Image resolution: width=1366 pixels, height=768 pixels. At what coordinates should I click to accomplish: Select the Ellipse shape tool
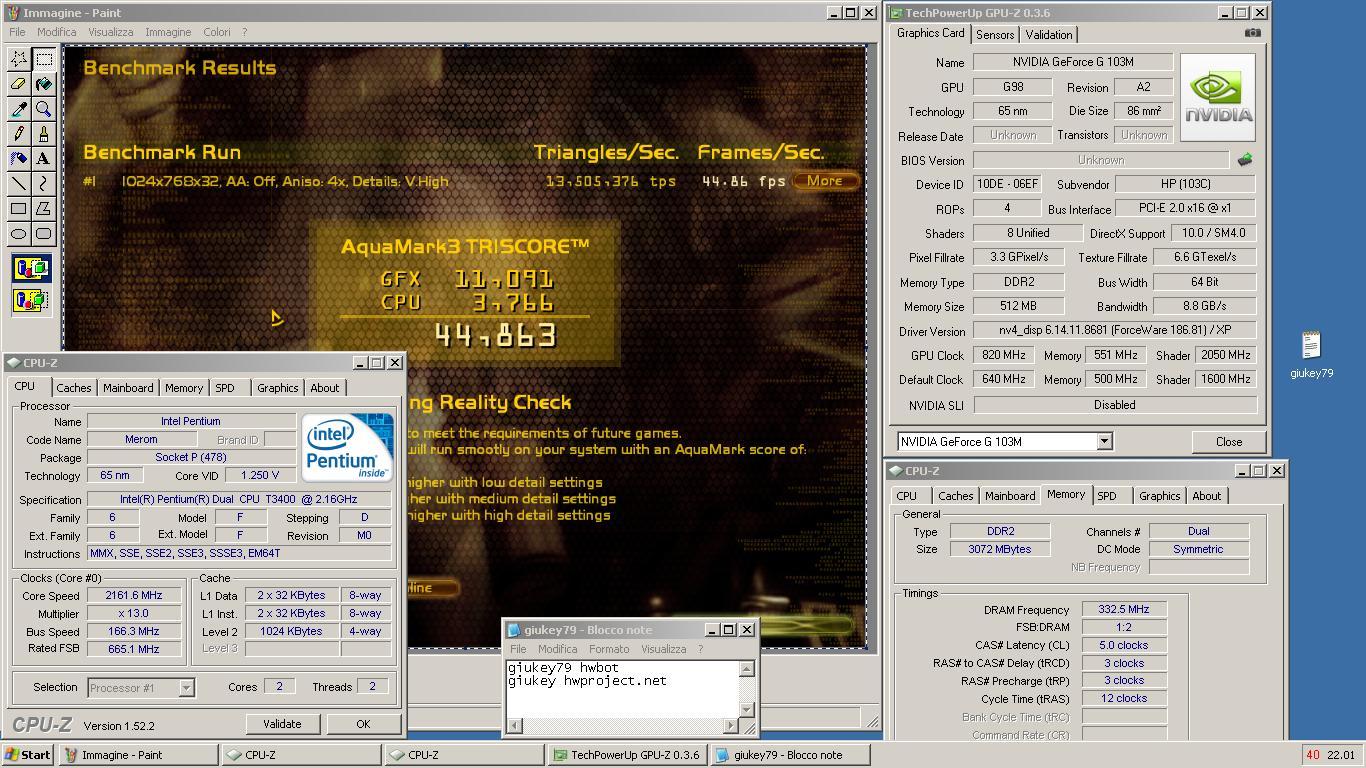(x=19, y=234)
